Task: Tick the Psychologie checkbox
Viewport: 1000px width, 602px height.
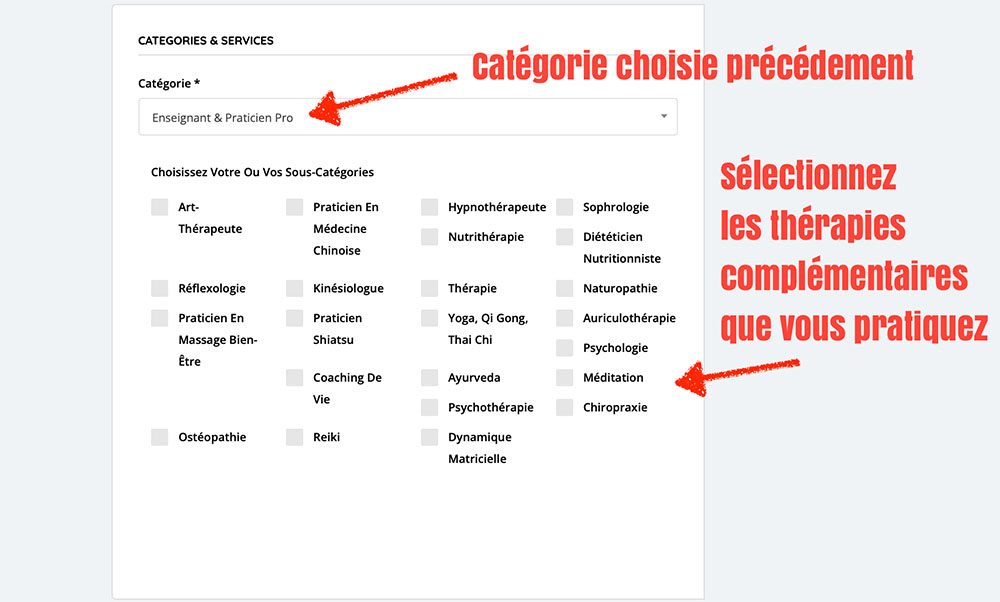Action: click(564, 348)
